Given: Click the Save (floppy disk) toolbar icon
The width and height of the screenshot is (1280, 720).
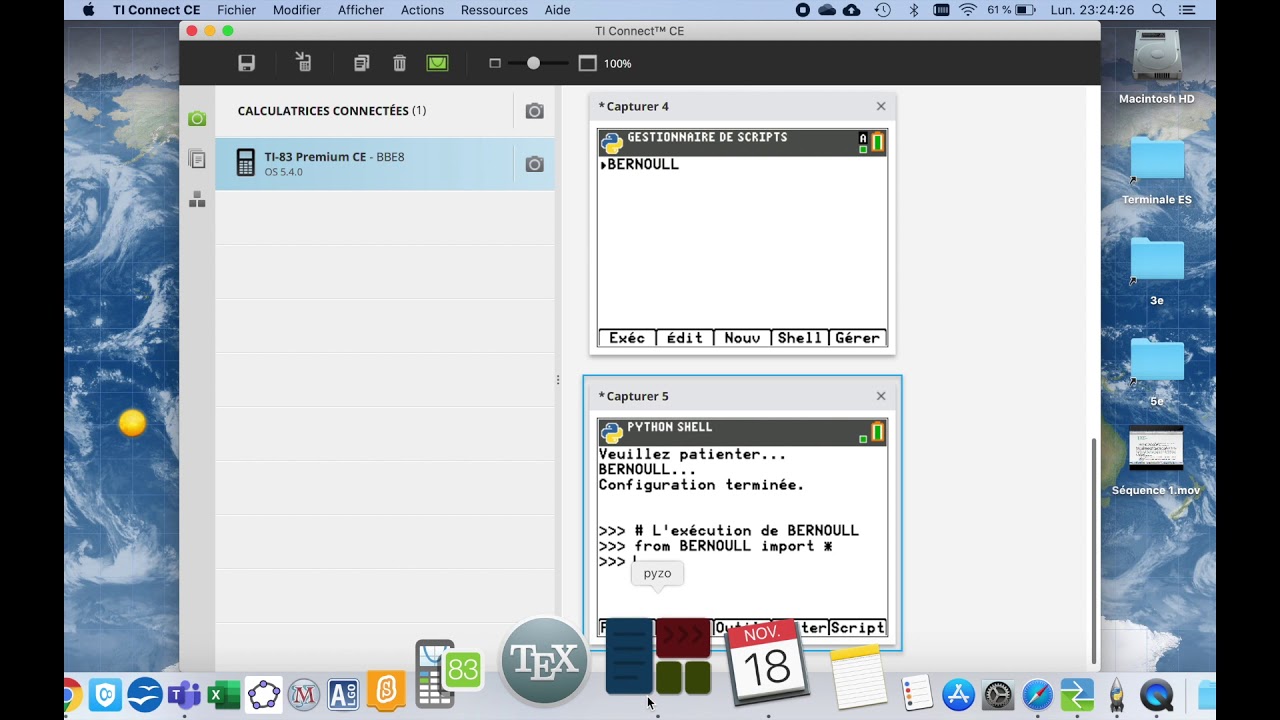Looking at the screenshot, I should point(247,63).
